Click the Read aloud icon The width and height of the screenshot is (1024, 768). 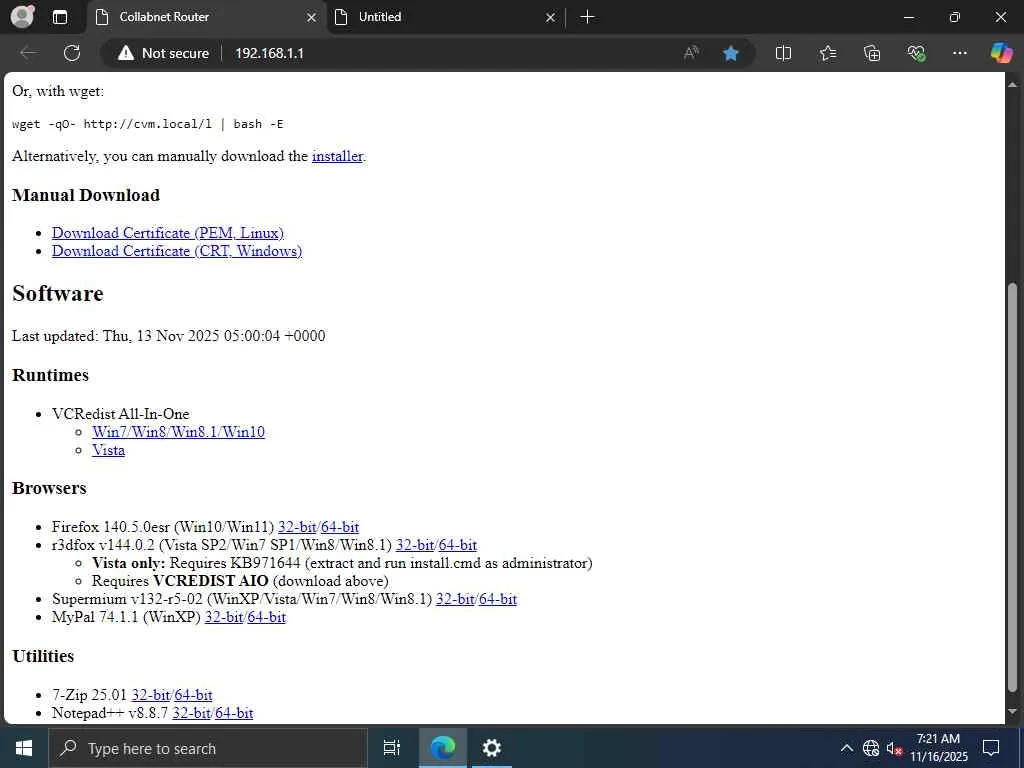pyautogui.click(x=691, y=53)
